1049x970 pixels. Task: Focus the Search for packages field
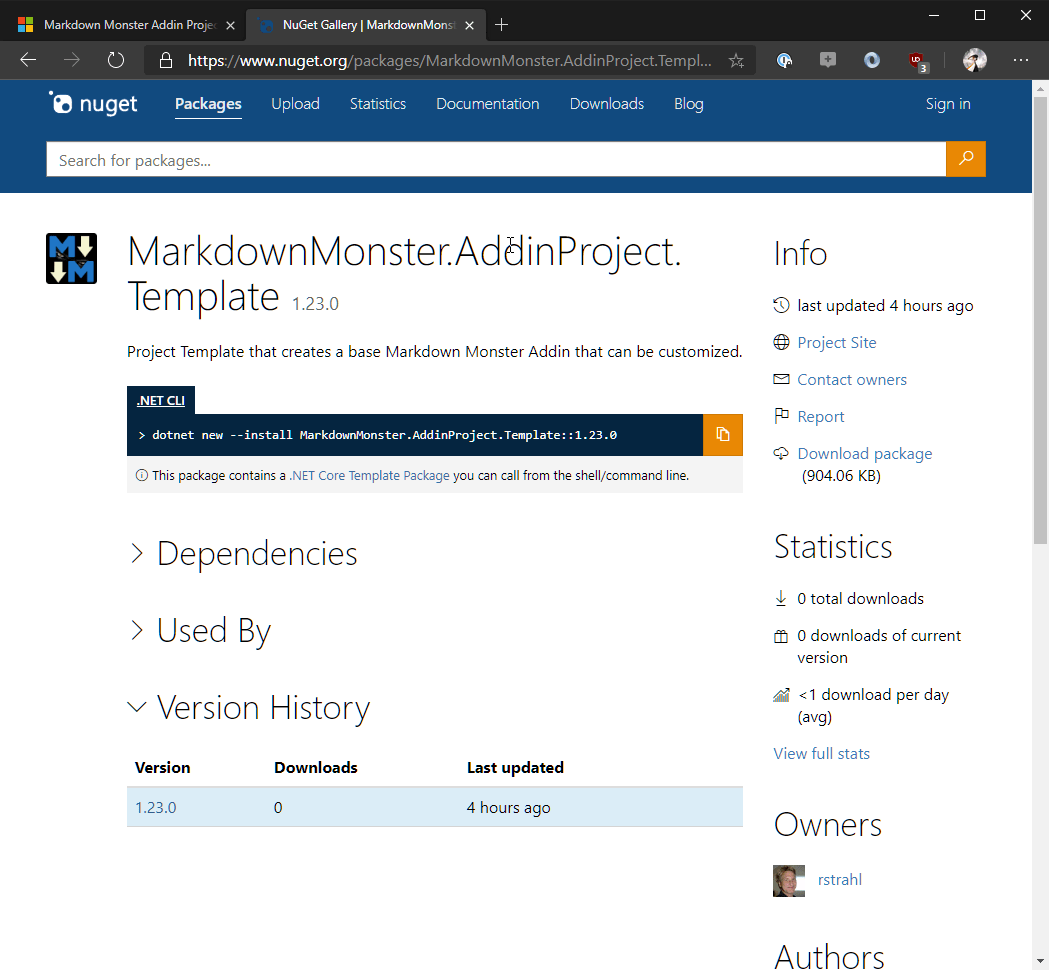coord(496,159)
